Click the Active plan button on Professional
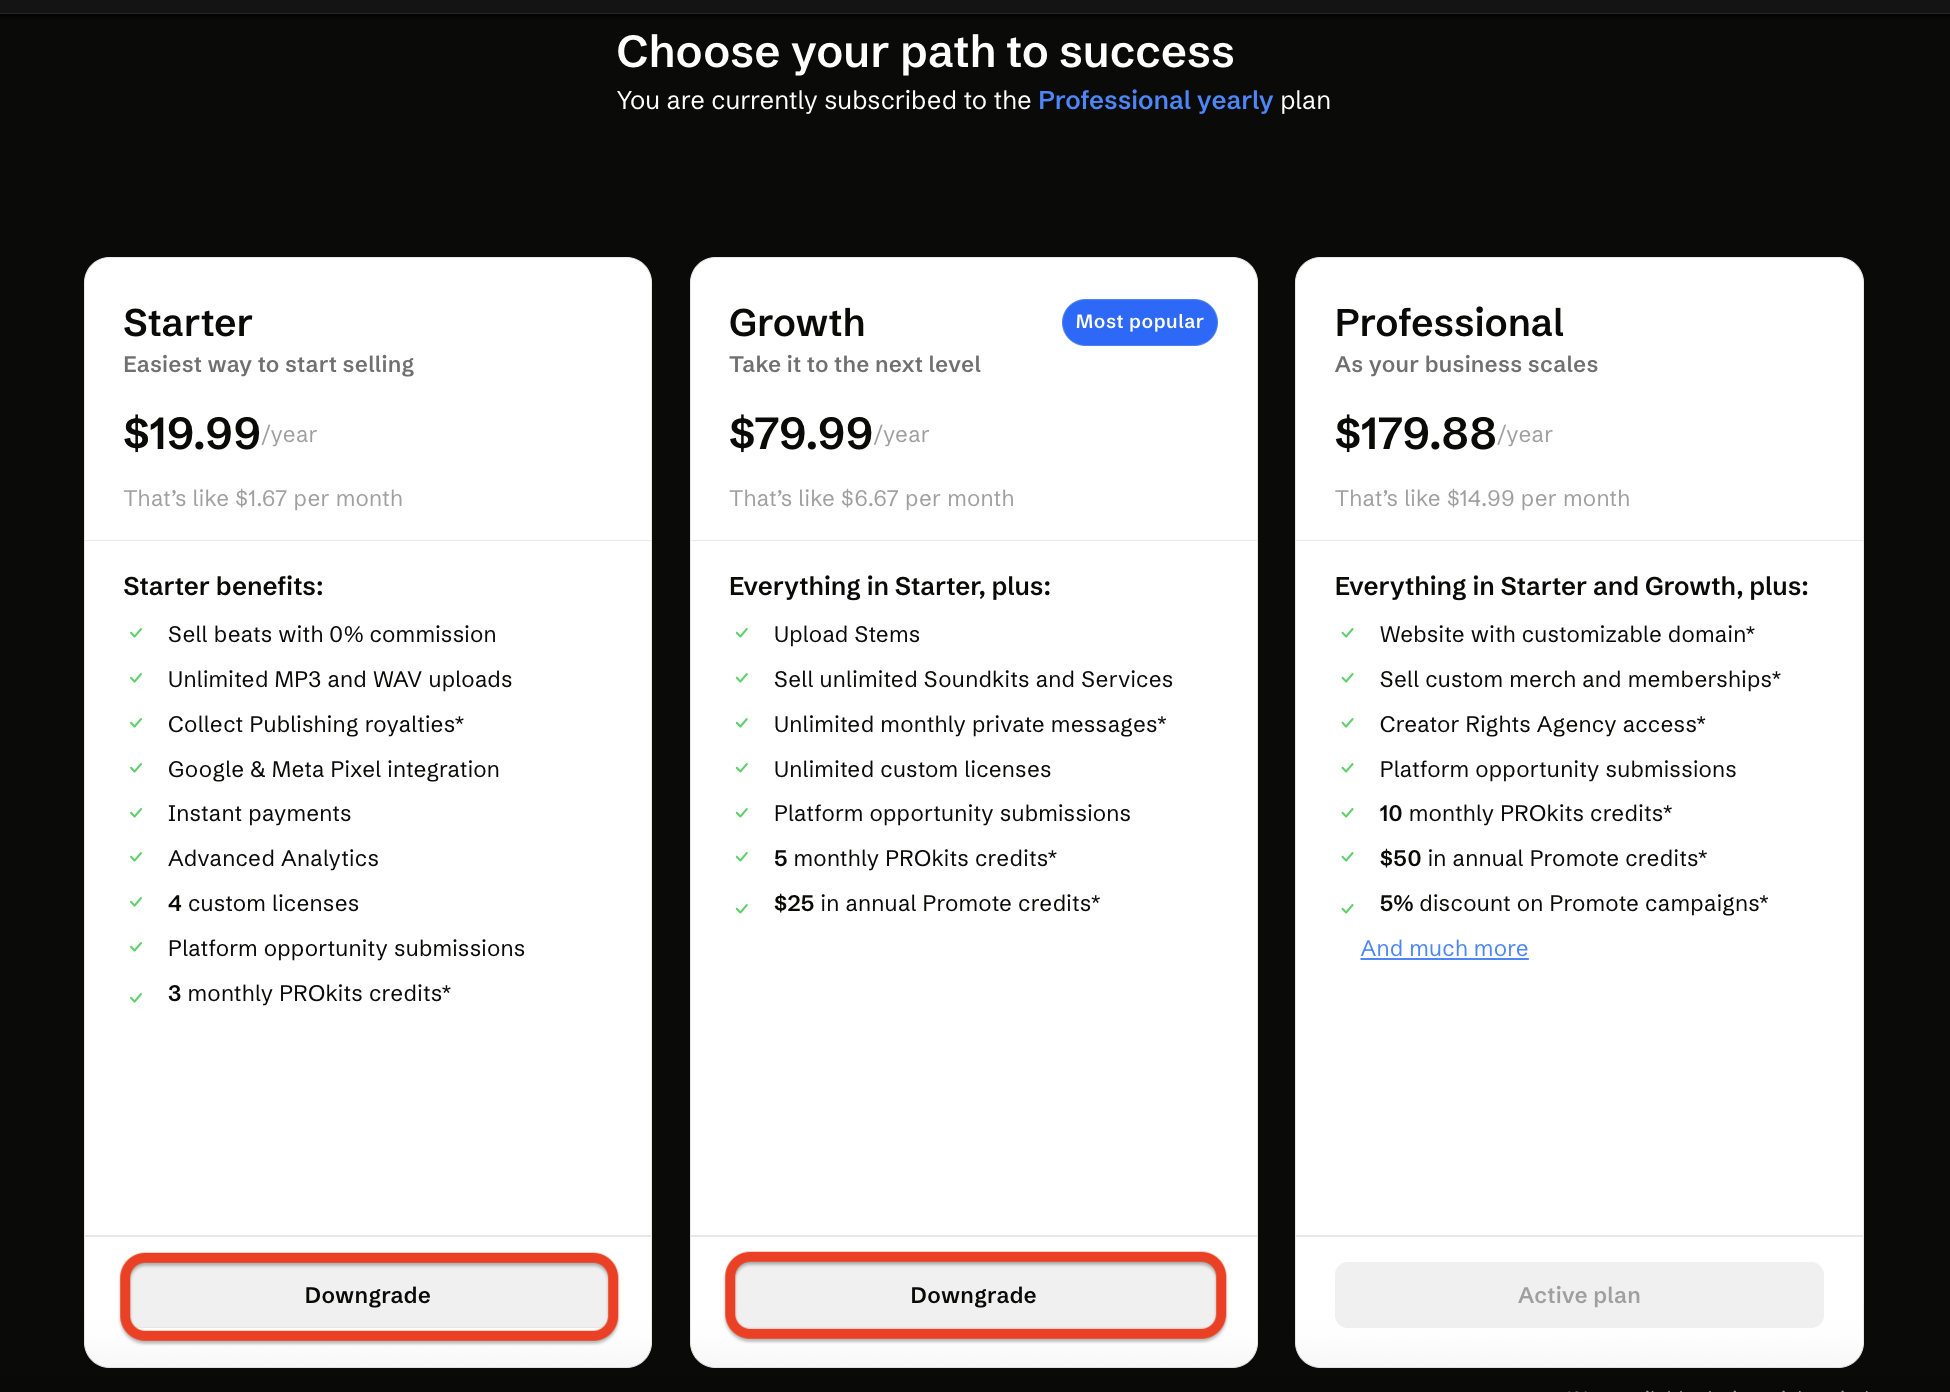The width and height of the screenshot is (1950, 1392). [1578, 1295]
